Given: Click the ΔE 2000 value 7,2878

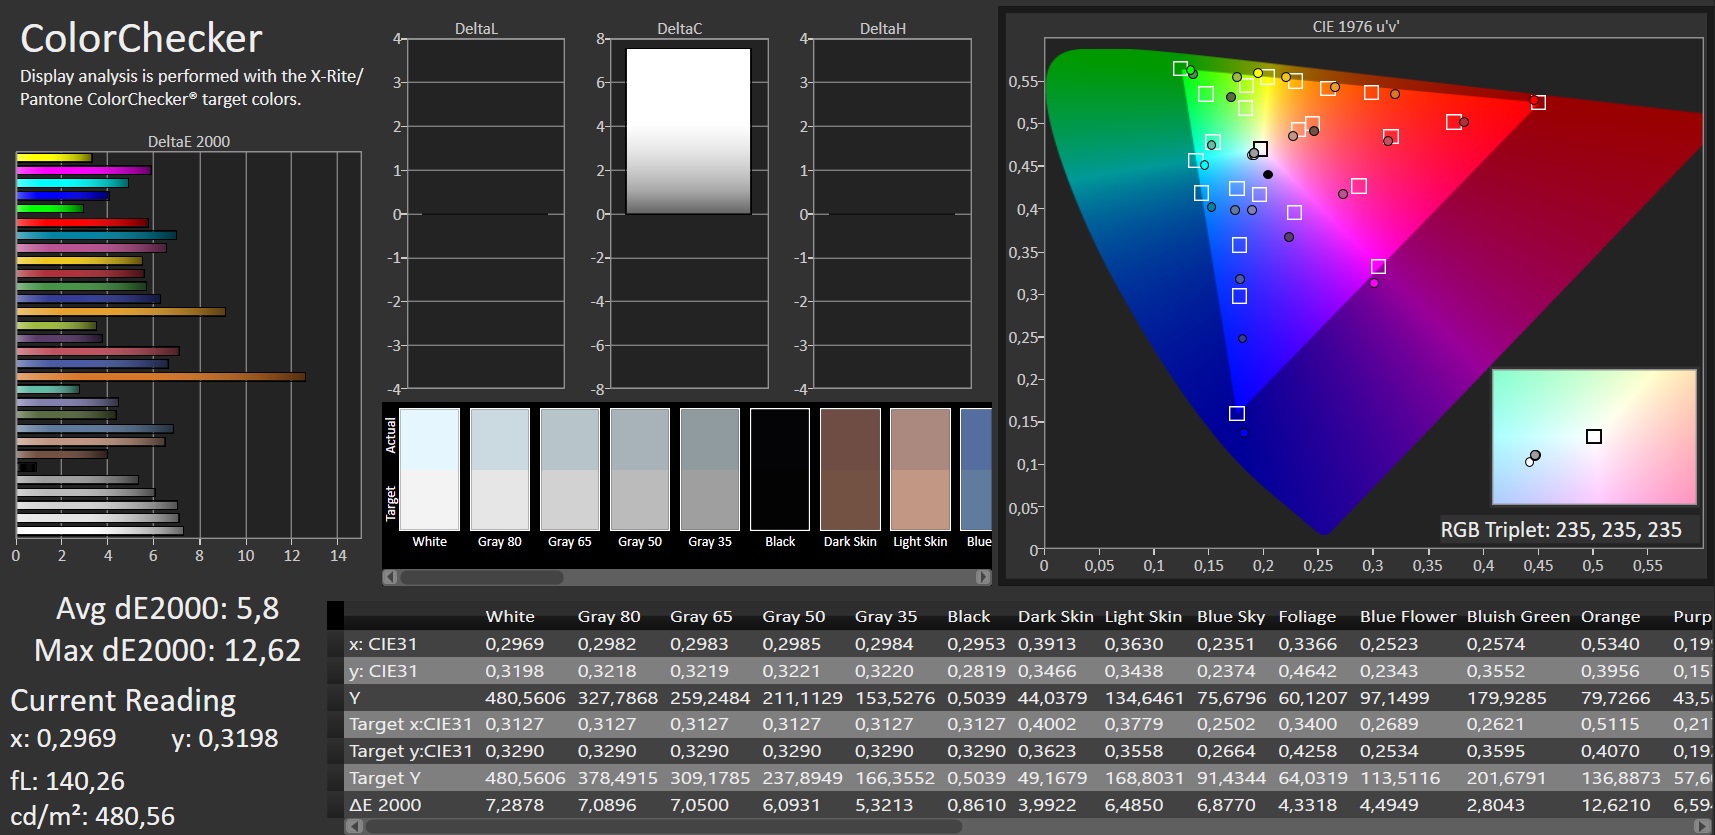Looking at the screenshot, I should pos(514,805).
